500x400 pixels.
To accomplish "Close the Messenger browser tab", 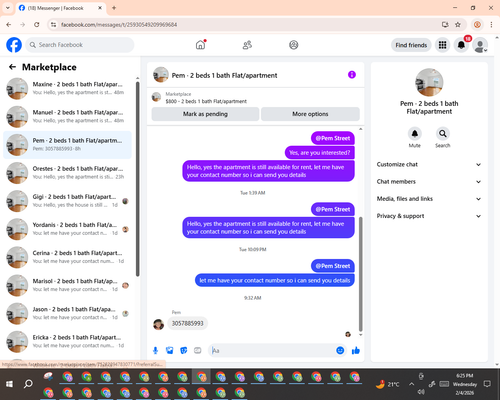I will click(x=100, y=8).
